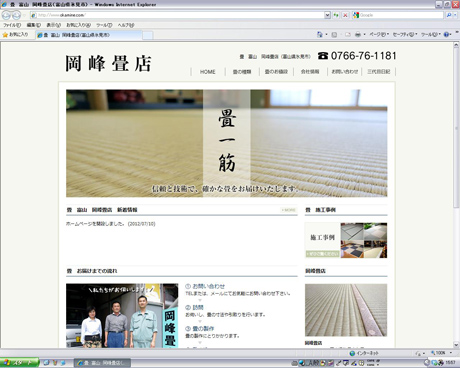The height and width of the screenshot is (368, 460).
Task: Click the printer icon in command bar
Action: [358, 34]
